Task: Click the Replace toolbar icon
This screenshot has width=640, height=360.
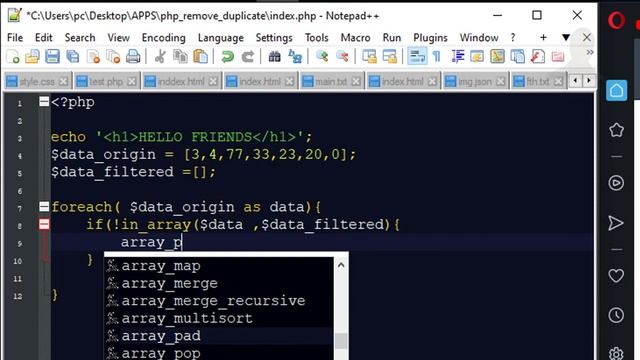Action: coord(295,57)
